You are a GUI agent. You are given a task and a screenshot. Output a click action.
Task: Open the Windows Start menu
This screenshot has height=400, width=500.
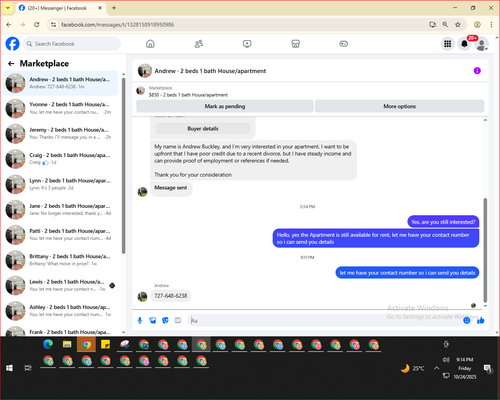pyautogui.click(x=9, y=368)
